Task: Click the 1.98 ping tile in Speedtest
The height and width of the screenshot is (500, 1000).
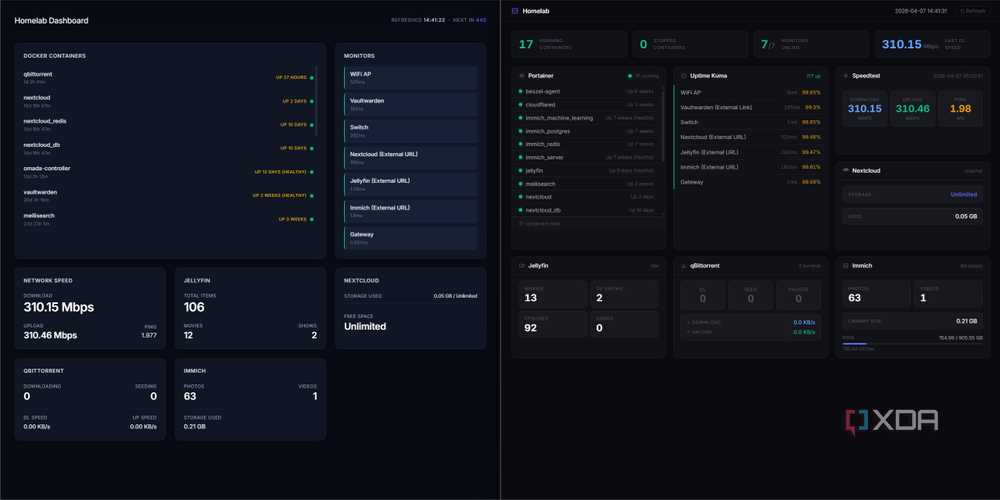Action: (x=960, y=108)
